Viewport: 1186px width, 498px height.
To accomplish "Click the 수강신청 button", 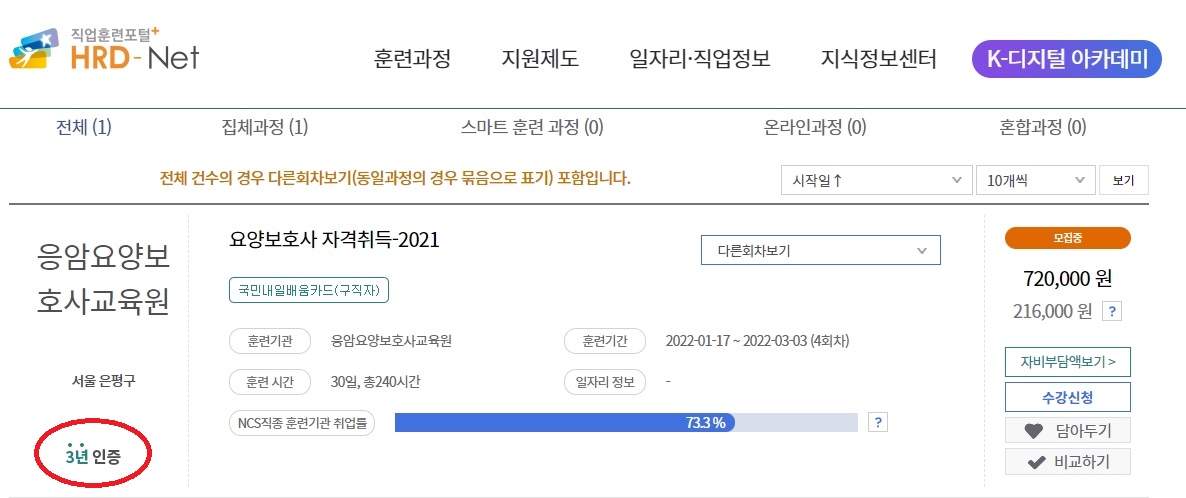I will 1067,397.
